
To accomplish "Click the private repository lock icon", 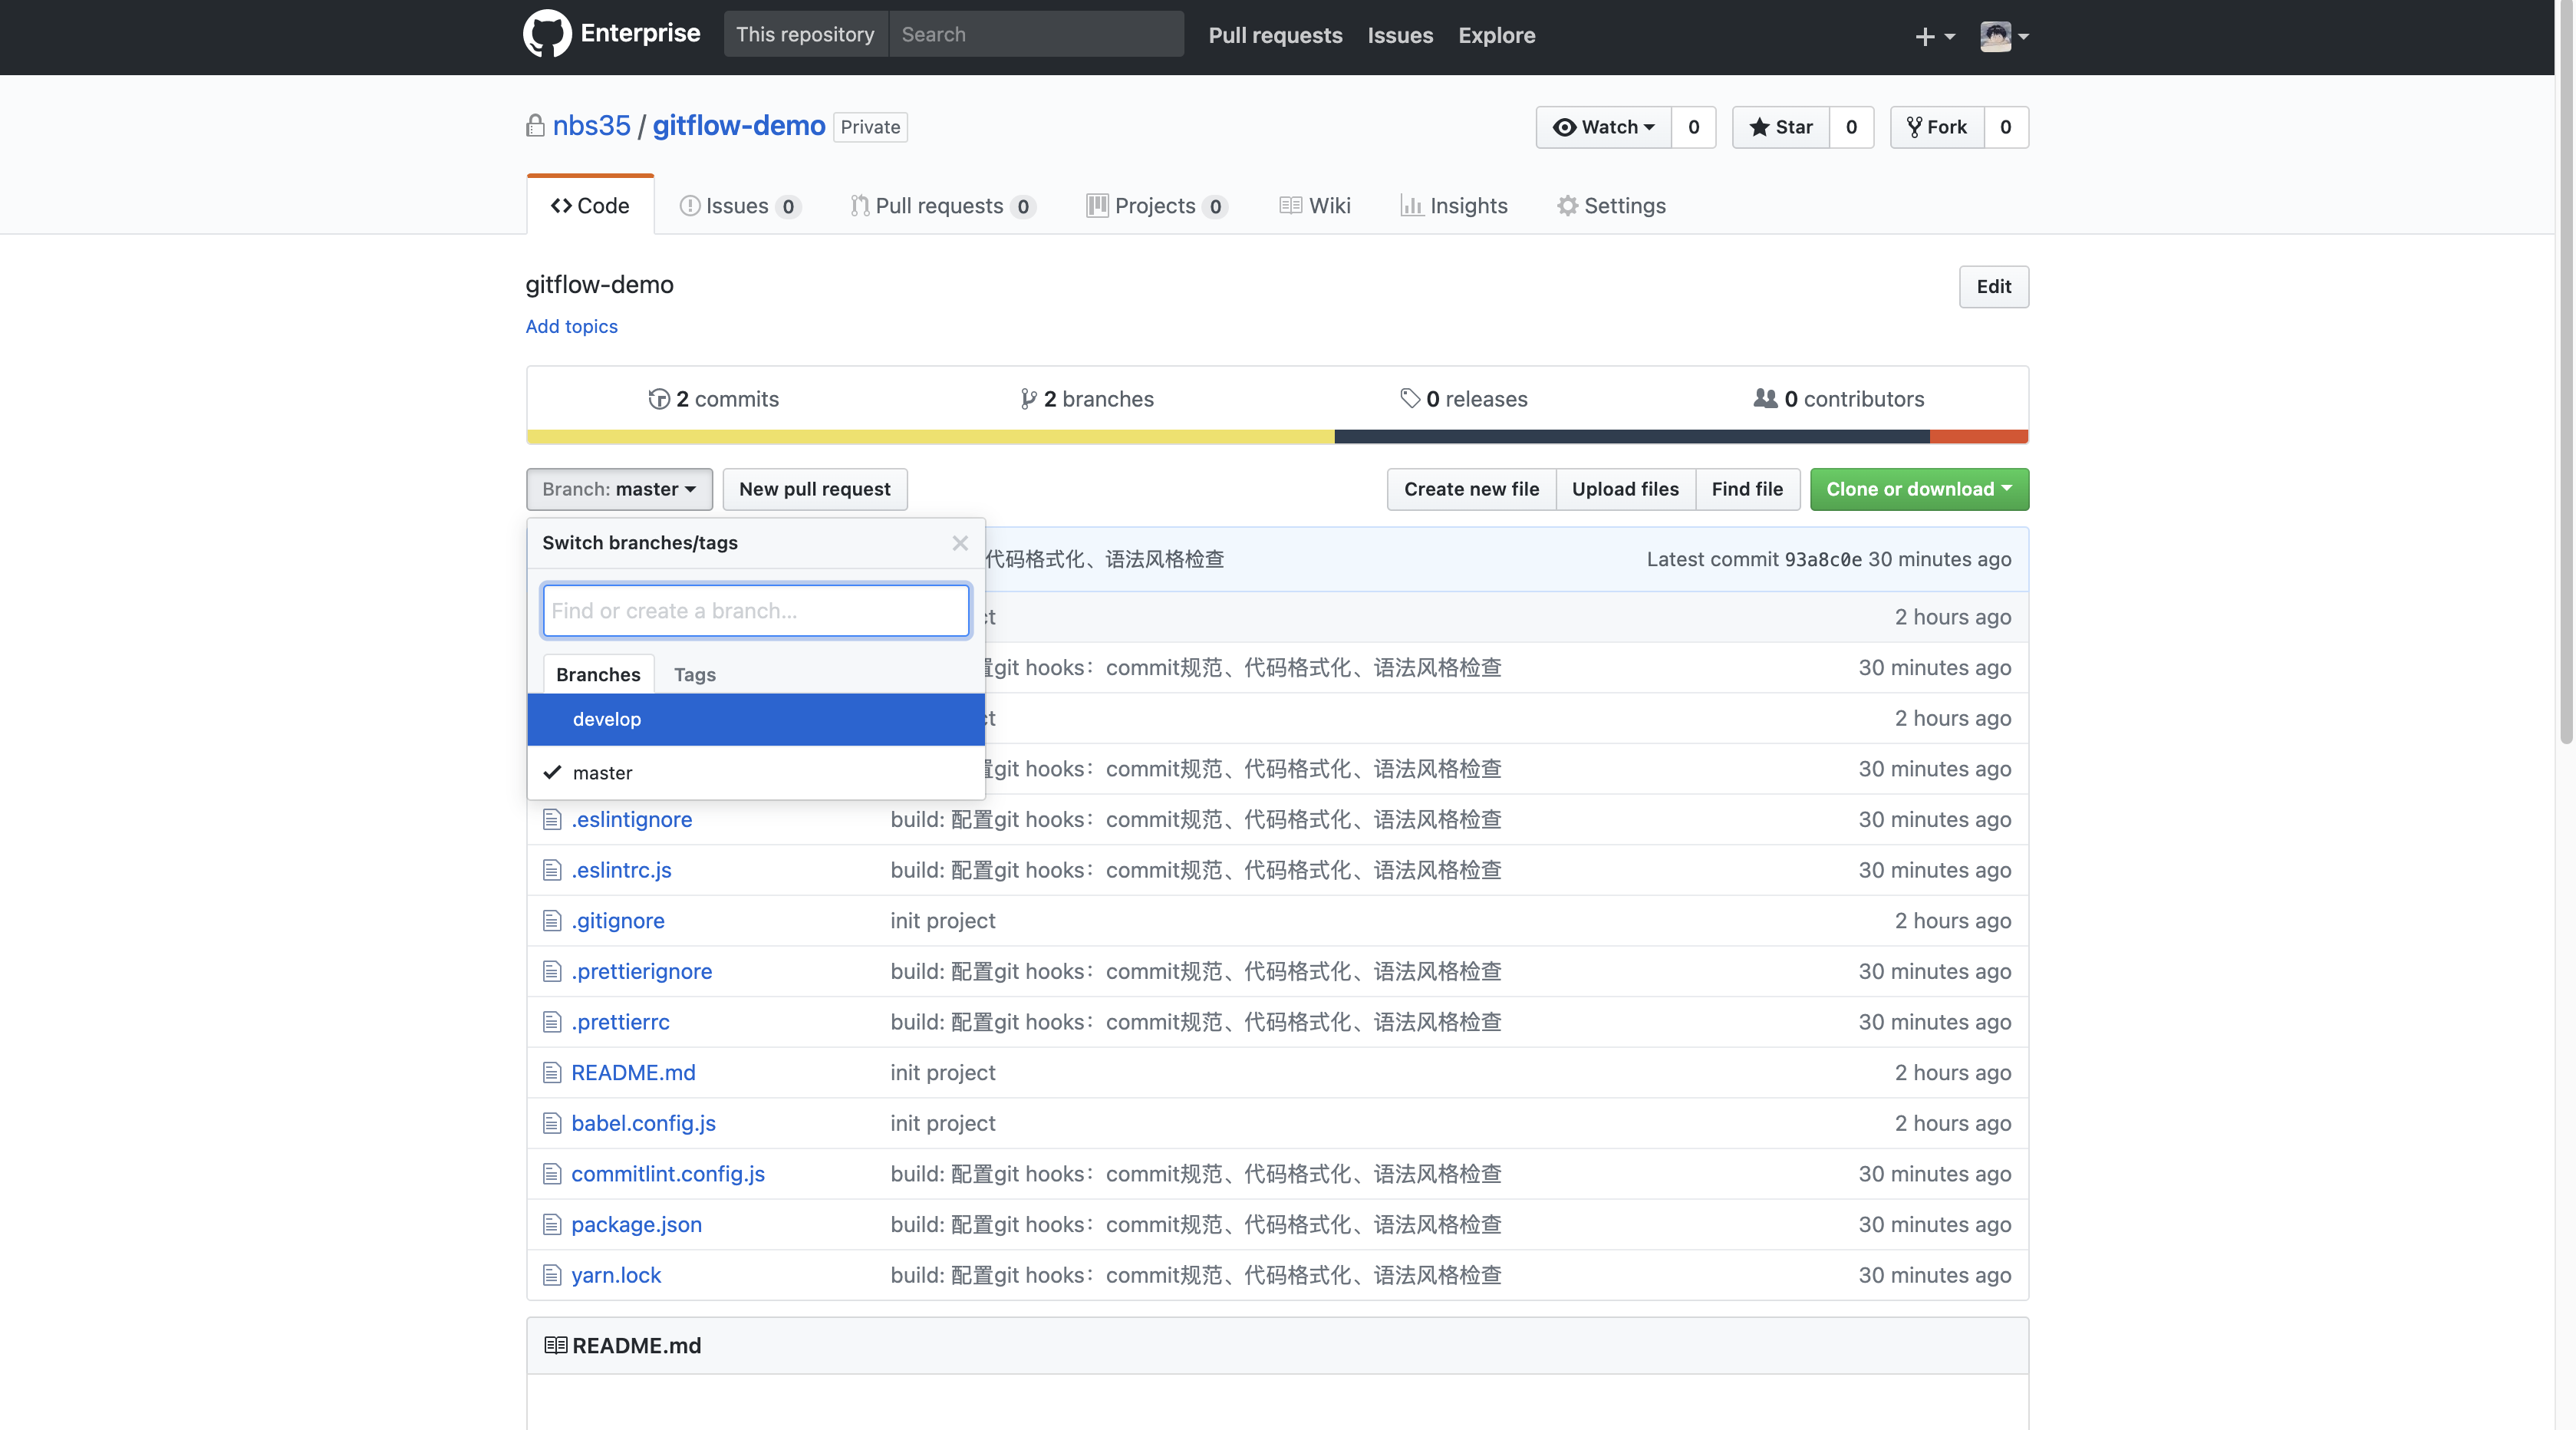I will 536,126.
